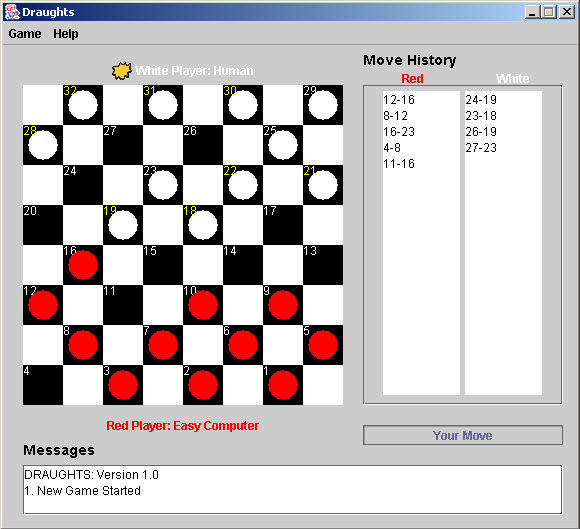
Task: Open the Help menu
Action: pos(65,34)
